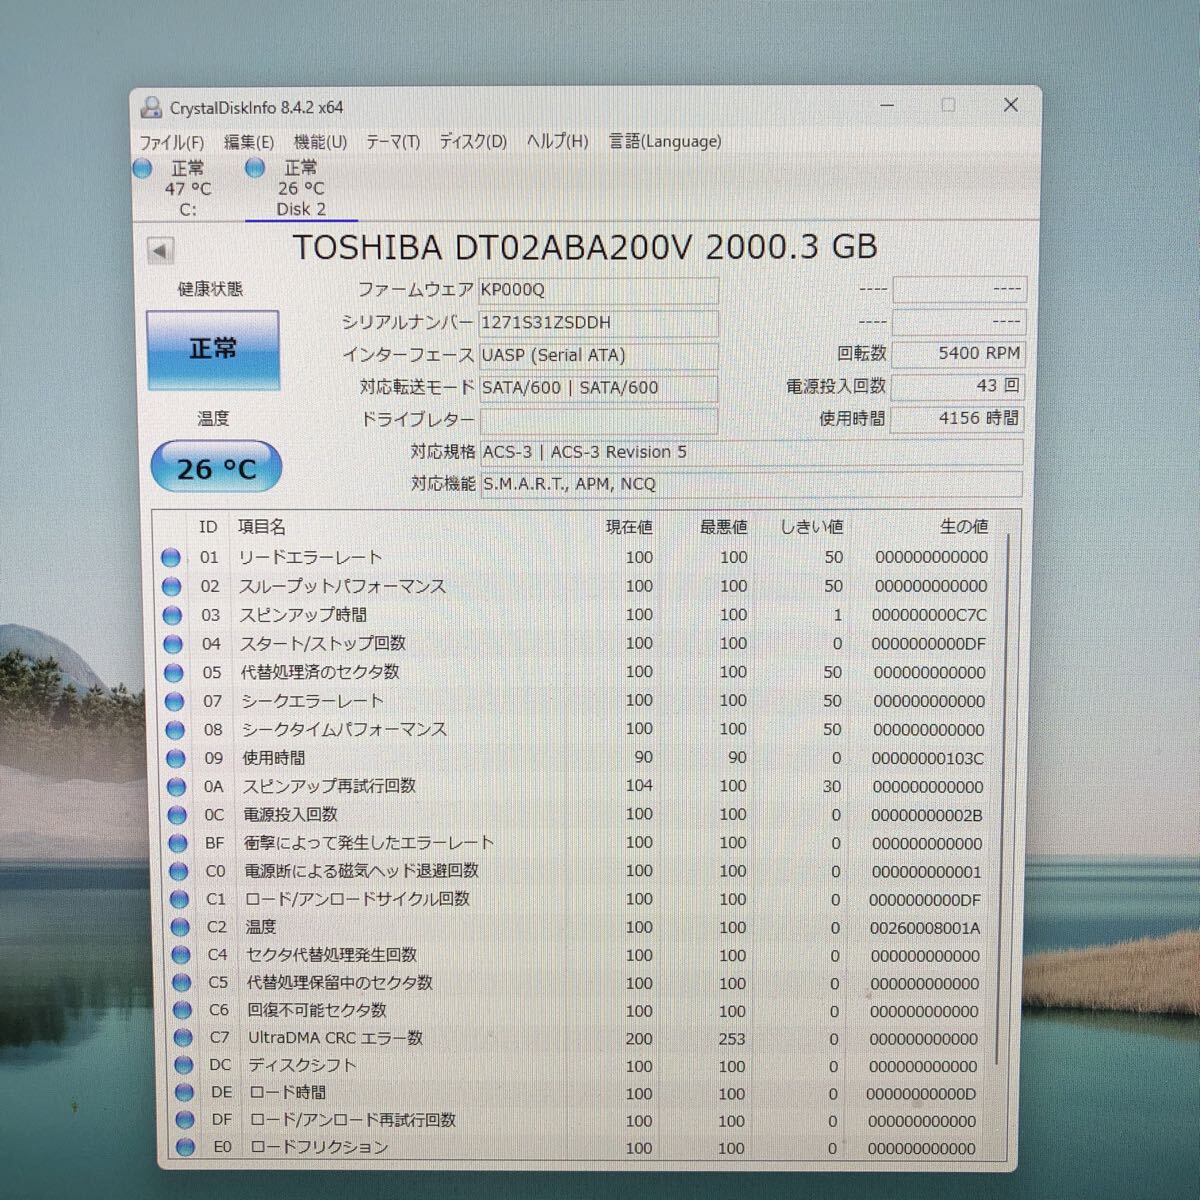The width and height of the screenshot is (1200, 1200).
Task: Click status orb for C1 ロード/アンロードサイクル回数
Action: click(179, 900)
